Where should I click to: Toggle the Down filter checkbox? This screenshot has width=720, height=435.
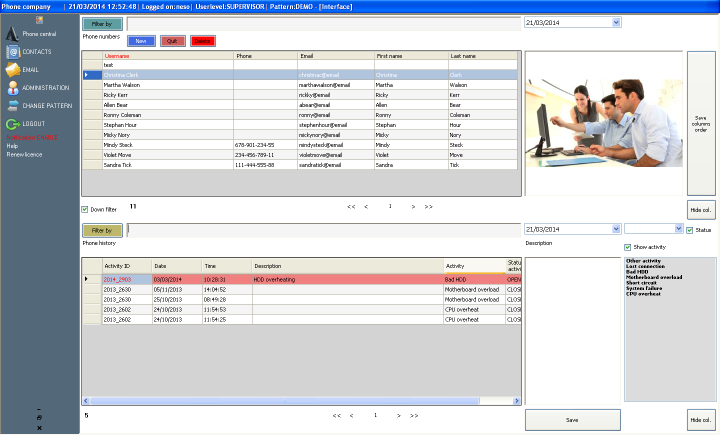[x=84, y=209]
